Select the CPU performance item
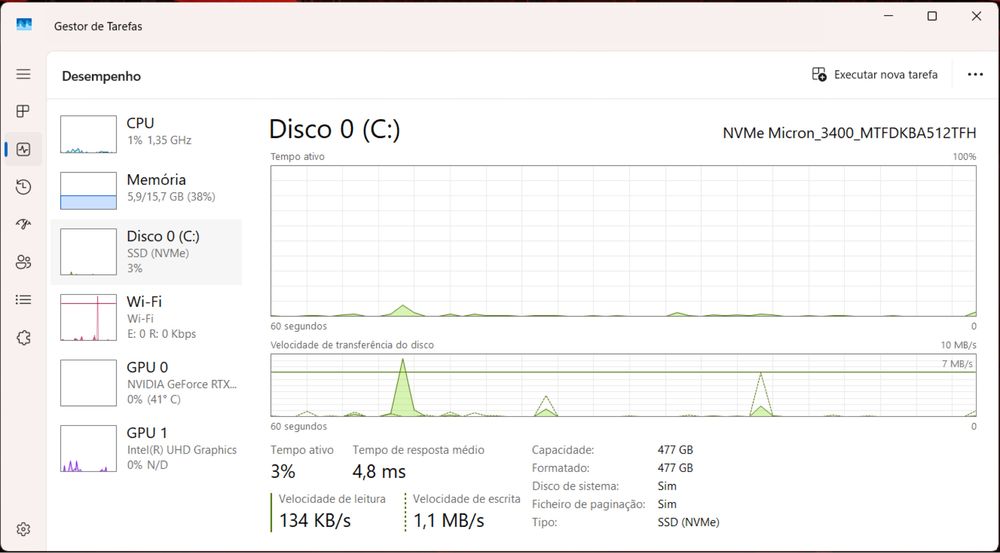This screenshot has width=1000, height=553. 146,133
